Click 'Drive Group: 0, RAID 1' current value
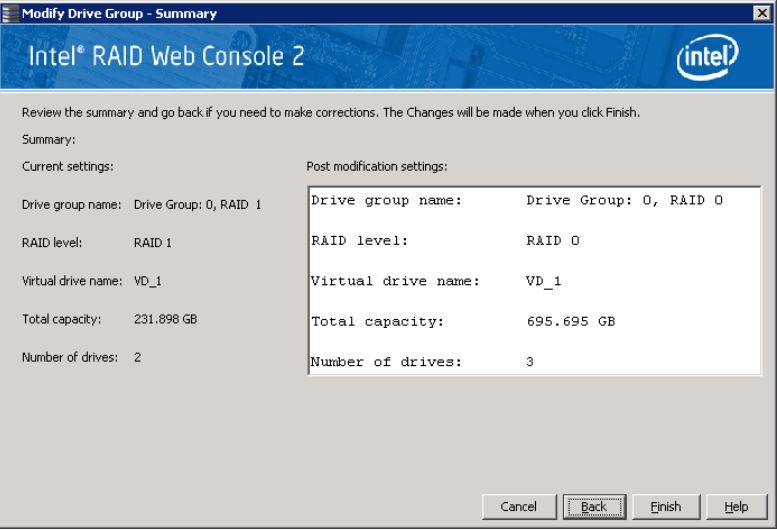This screenshot has width=777, height=530. [197, 205]
